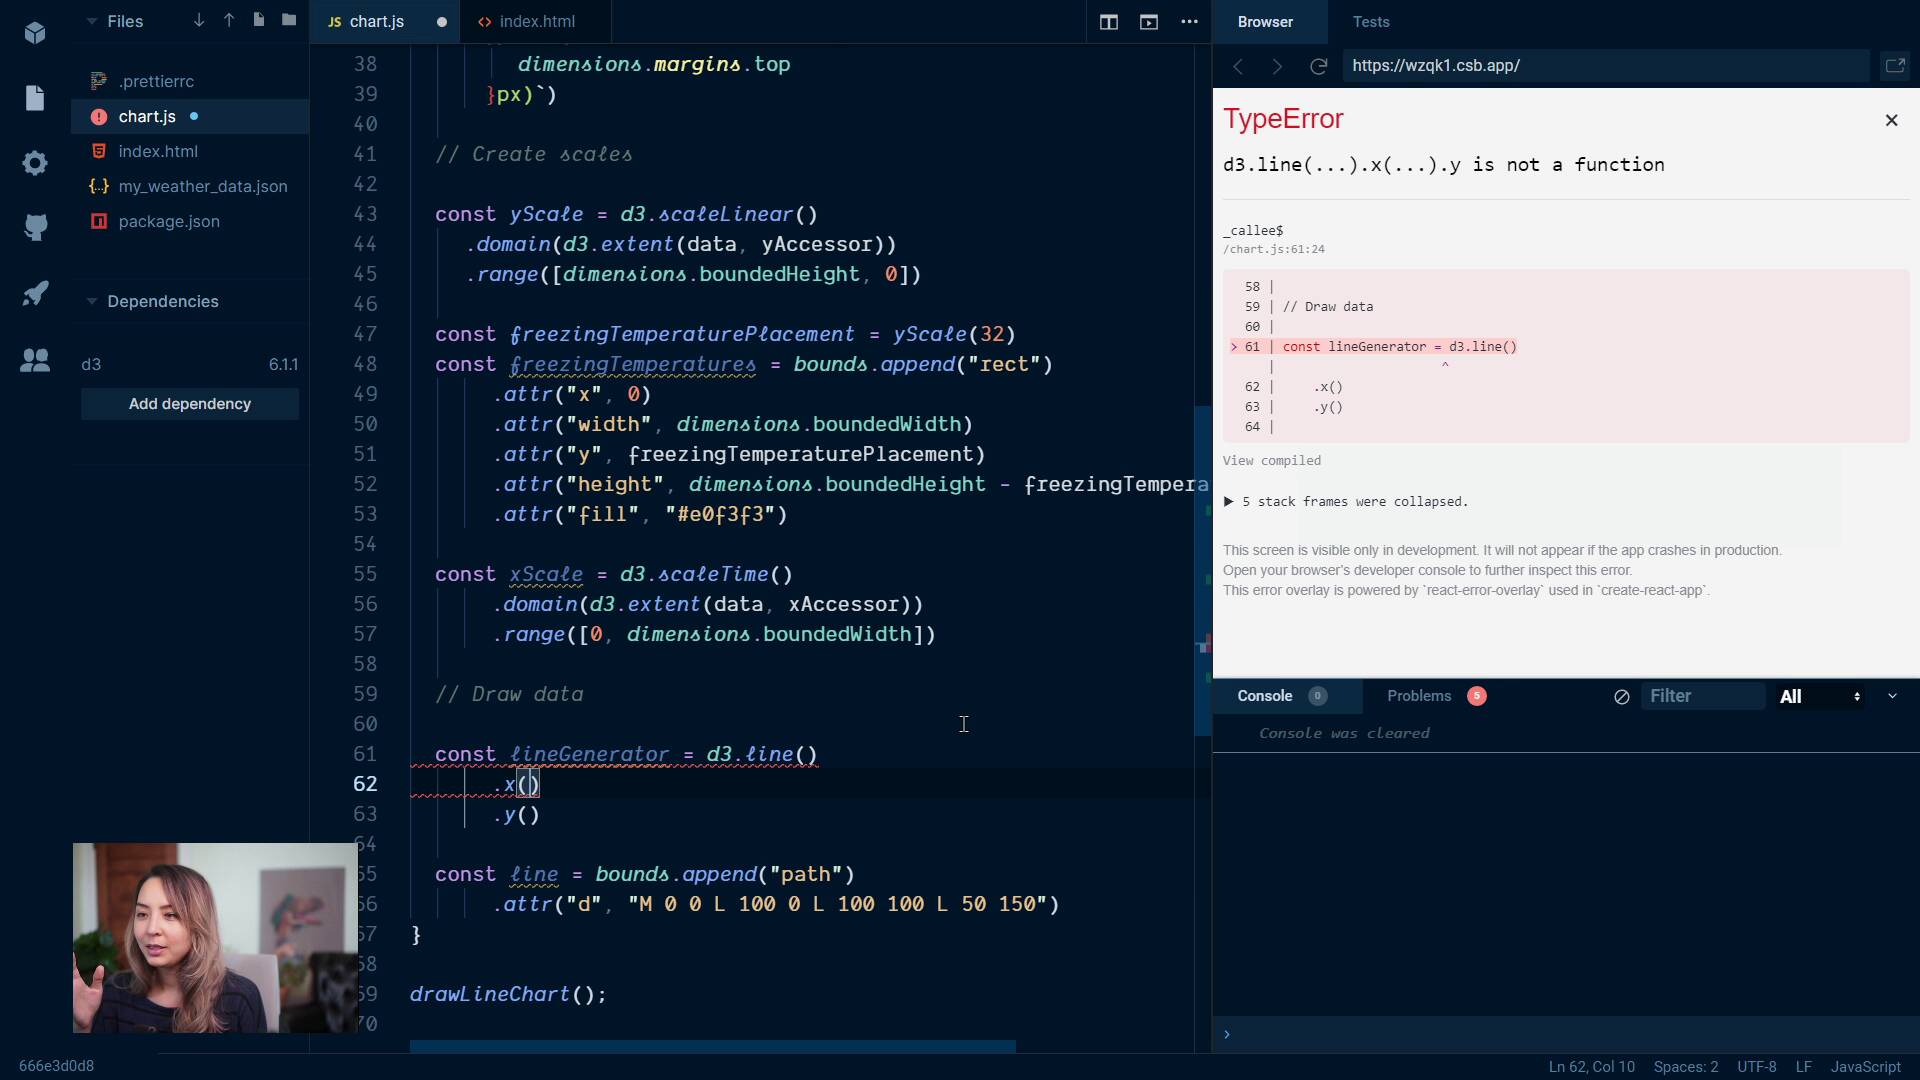Toggle the preview pane icon
Screen dimensions: 1920x1080
pos(1149,22)
